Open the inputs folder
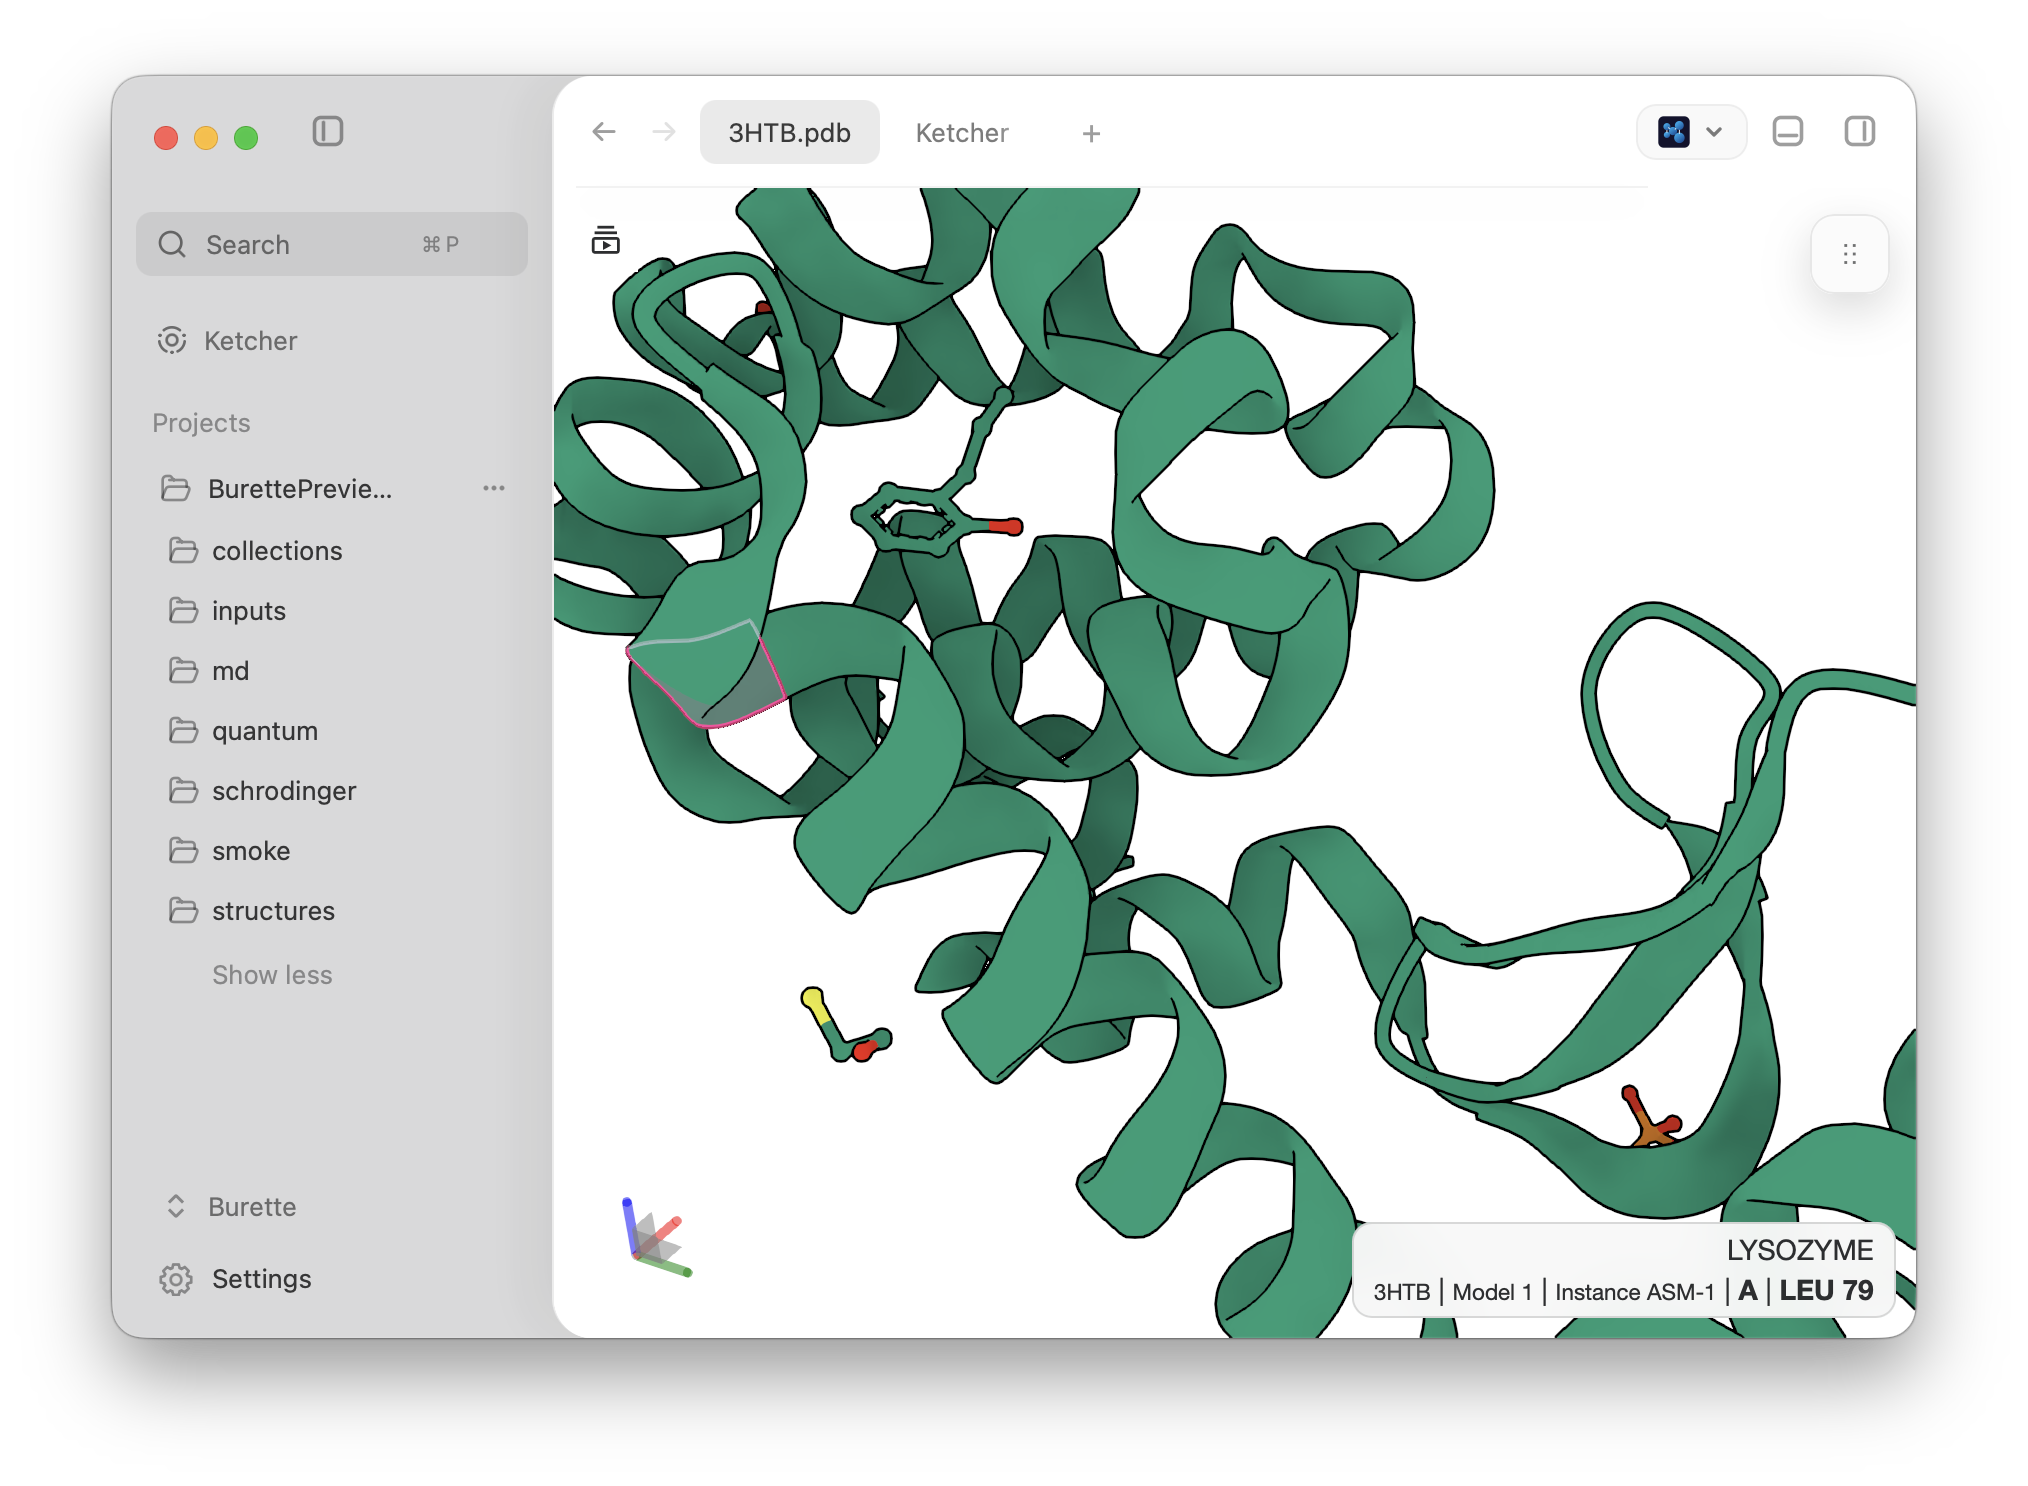 pyautogui.click(x=249, y=611)
